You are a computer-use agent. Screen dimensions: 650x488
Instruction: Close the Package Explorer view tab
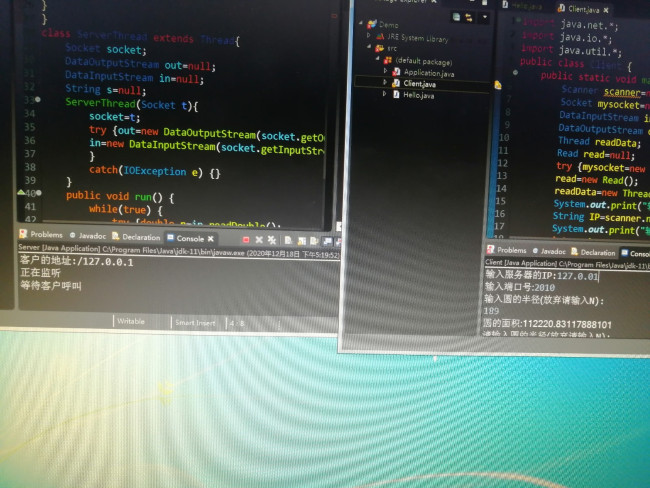pyautogui.click(x=434, y=1)
